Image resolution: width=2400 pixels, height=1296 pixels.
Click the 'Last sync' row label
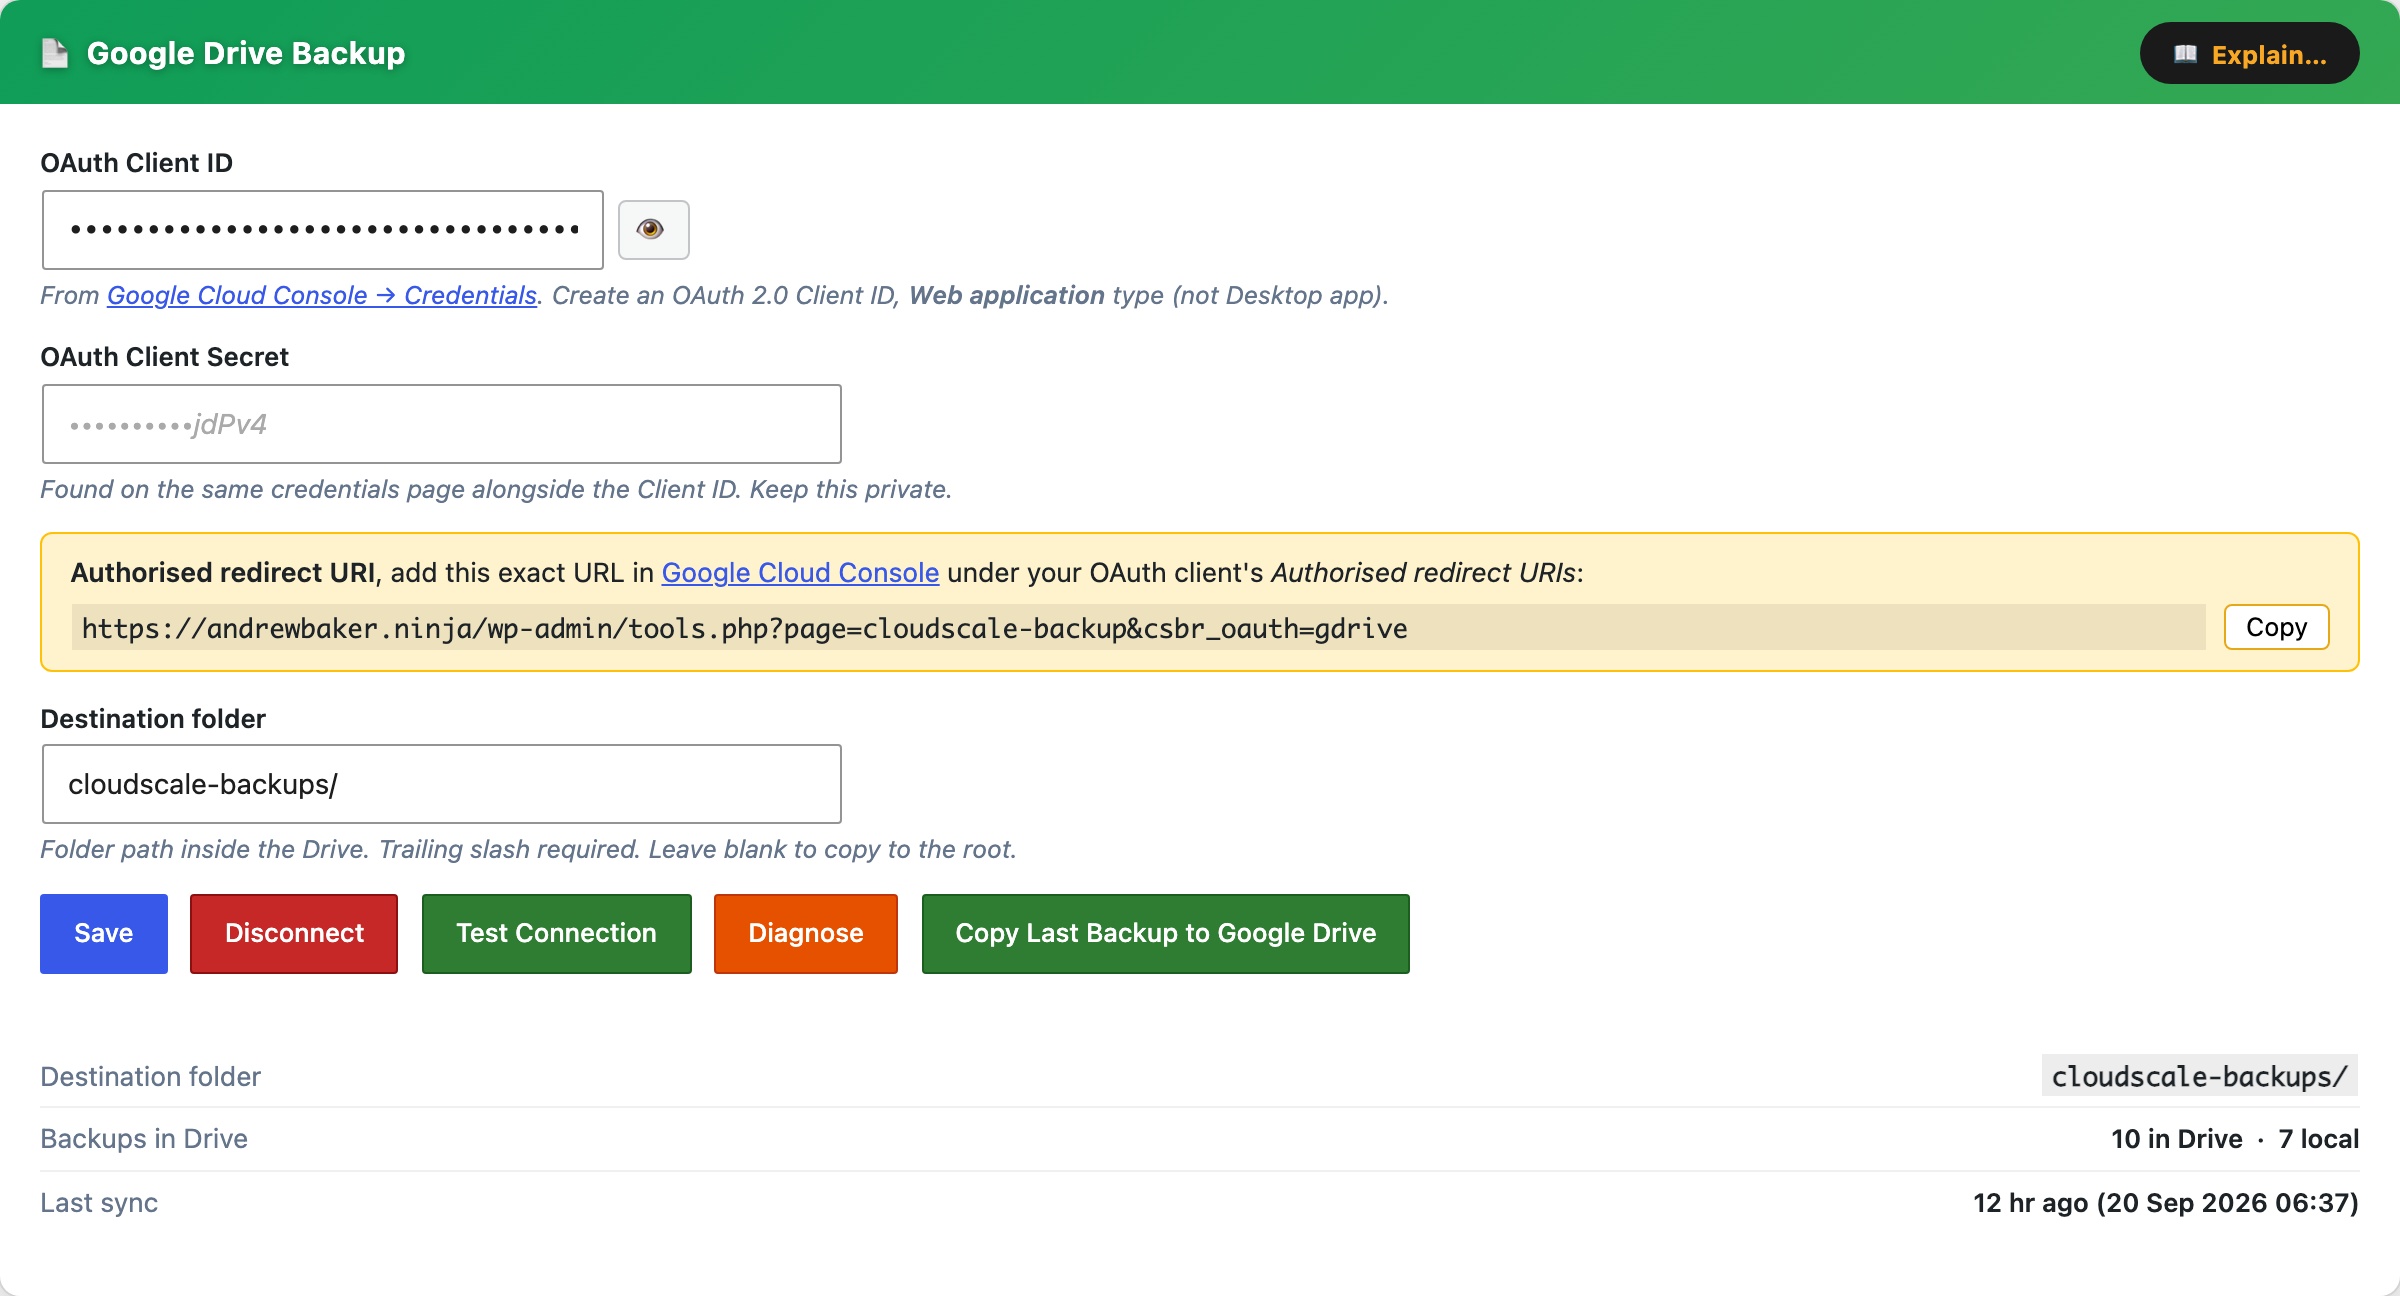click(x=99, y=1203)
